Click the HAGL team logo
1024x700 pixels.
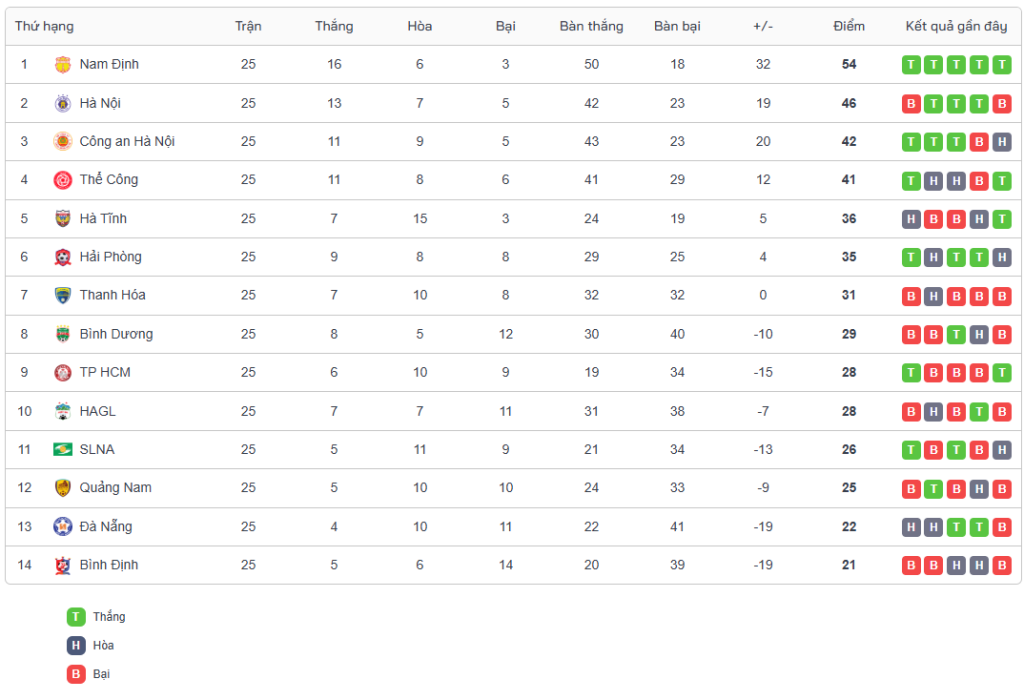point(63,411)
